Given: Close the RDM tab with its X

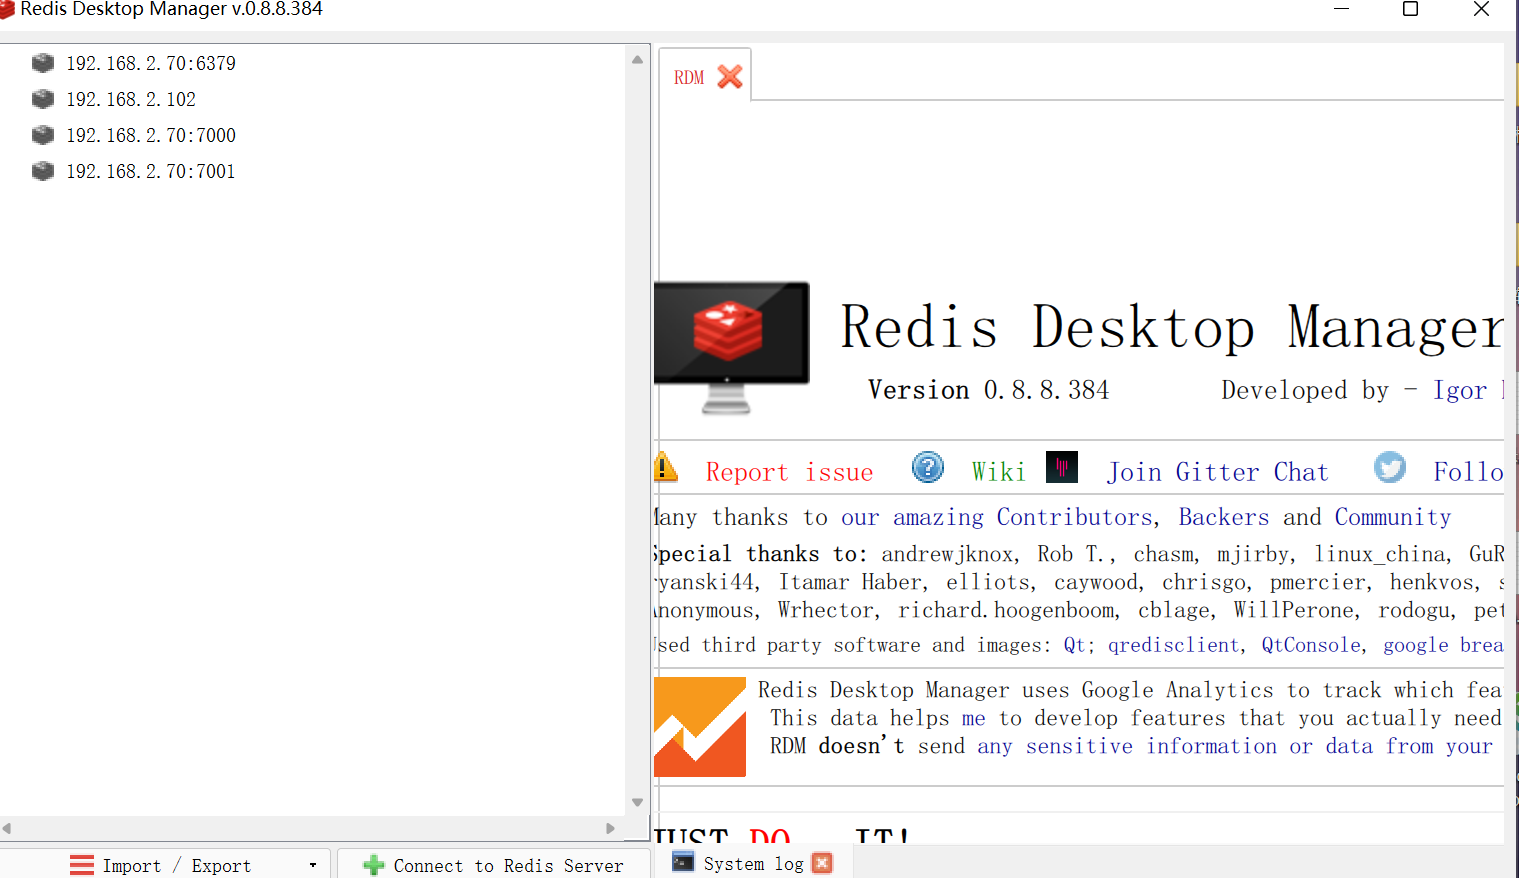Looking at the screenshot, I should pos(729,74).
